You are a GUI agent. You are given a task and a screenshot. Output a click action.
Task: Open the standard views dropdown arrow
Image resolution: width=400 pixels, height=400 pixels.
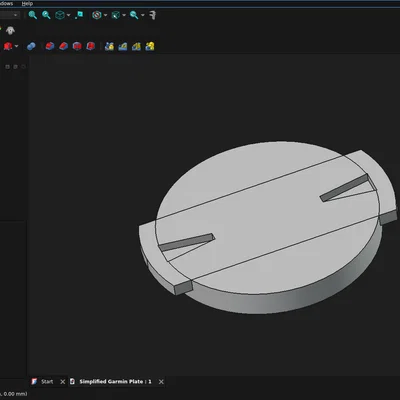click(x=68, y=15)
